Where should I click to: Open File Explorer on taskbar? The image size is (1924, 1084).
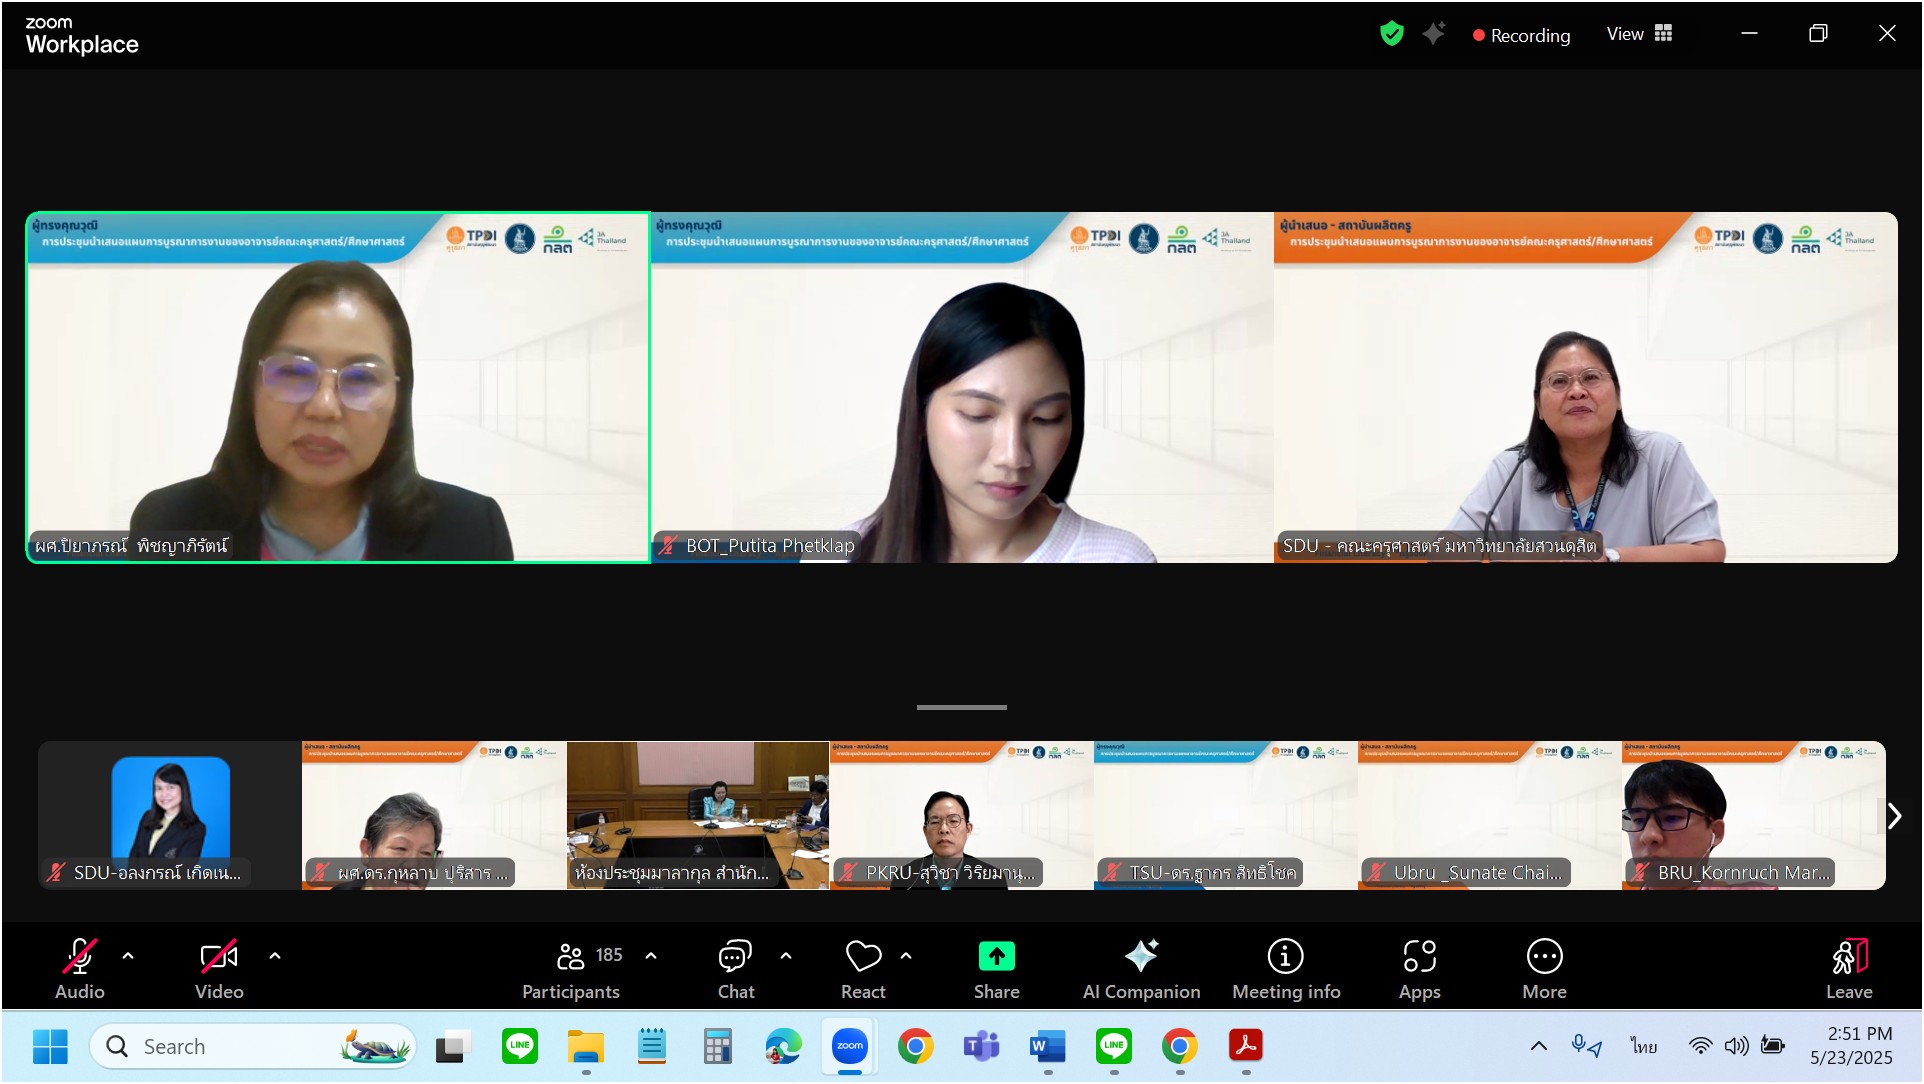(586, 1046)
